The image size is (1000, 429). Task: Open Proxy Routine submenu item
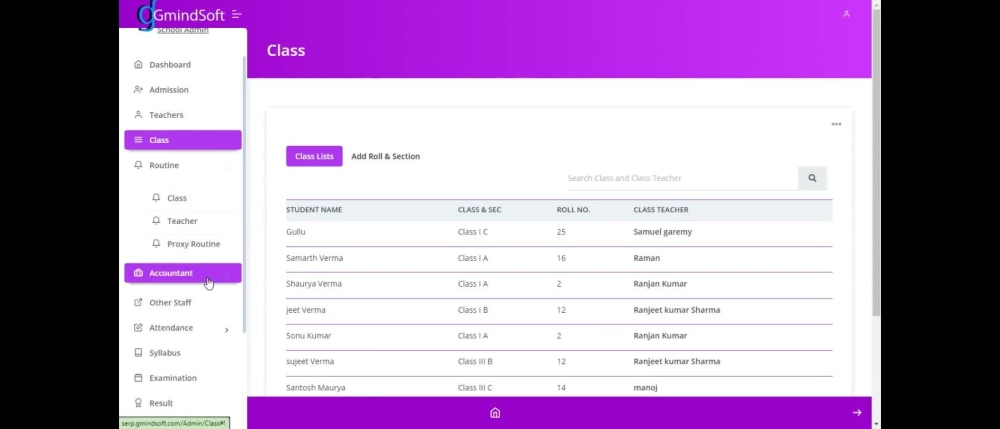coord(193,244)
